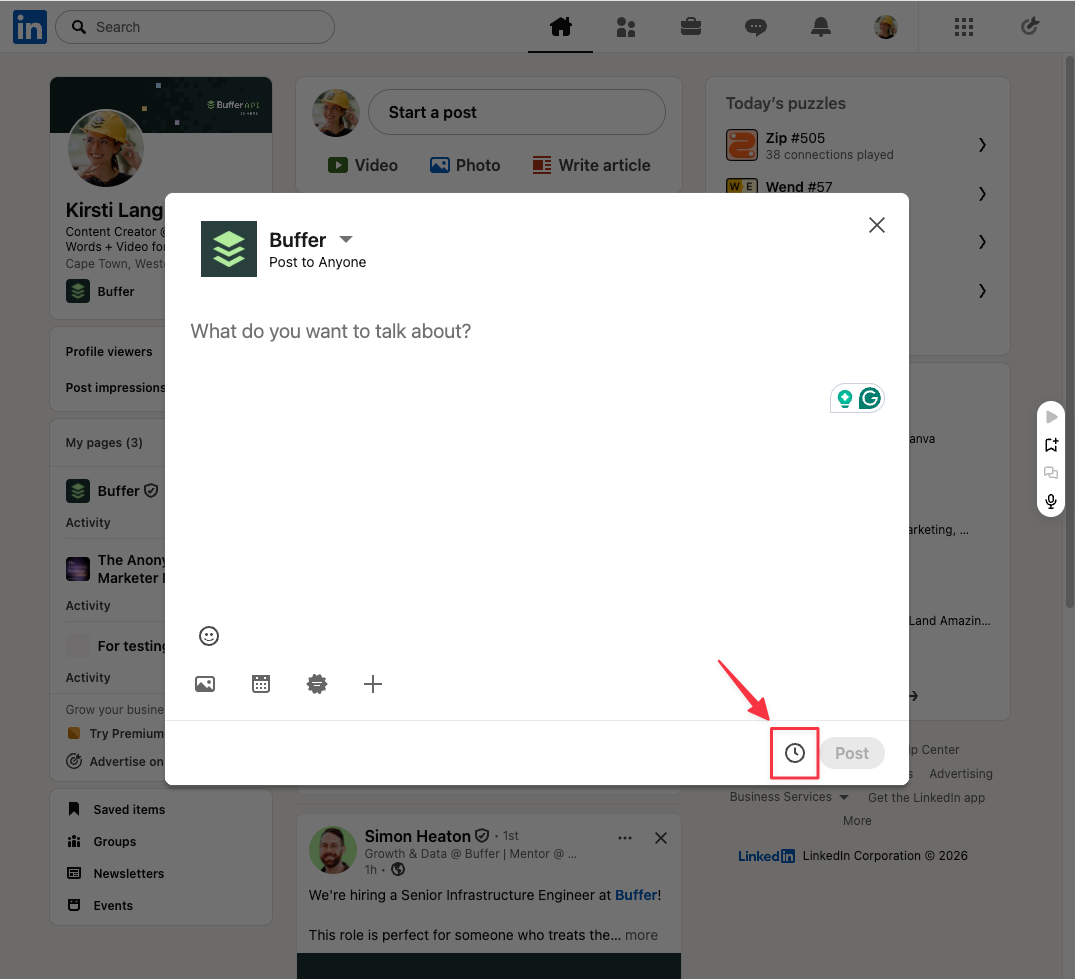Open Wend #57 puzzle chevron
This screenshot has width=1075, height=979.
tap(982, 194)
